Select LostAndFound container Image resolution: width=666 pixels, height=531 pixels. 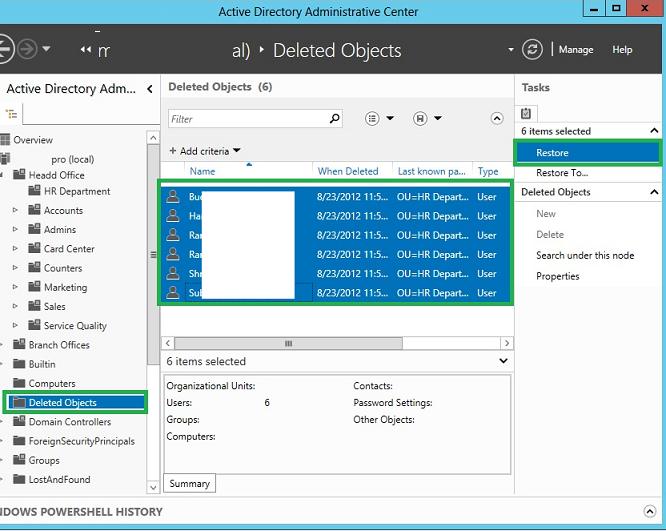(59, 480)
